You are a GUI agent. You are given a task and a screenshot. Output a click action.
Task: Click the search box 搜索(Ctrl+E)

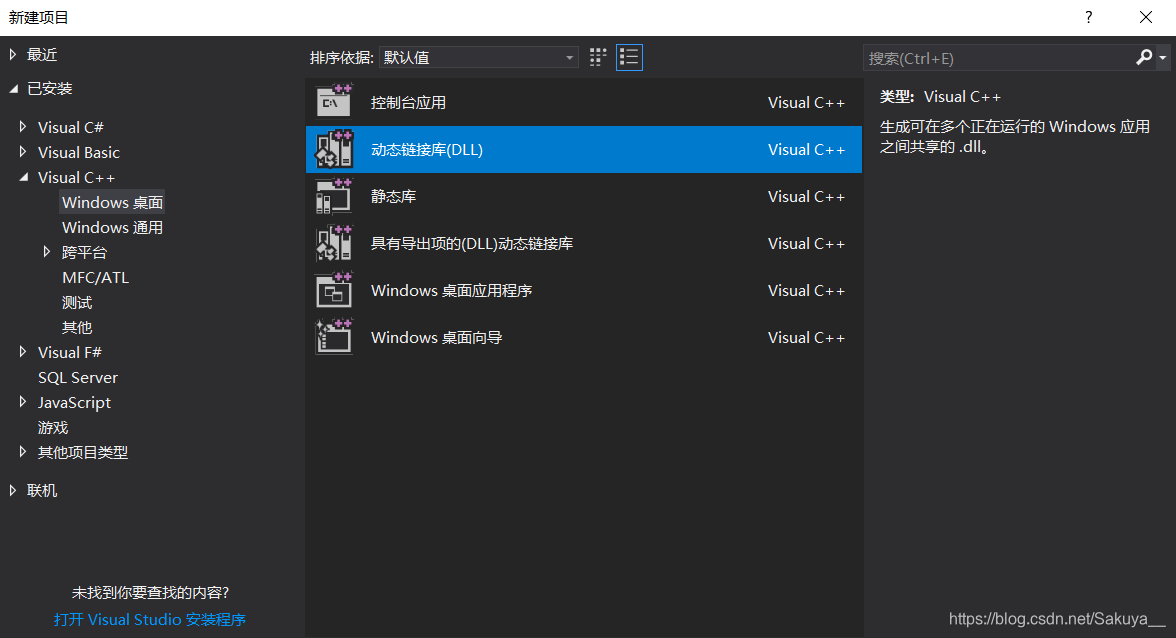(1000, 58)
